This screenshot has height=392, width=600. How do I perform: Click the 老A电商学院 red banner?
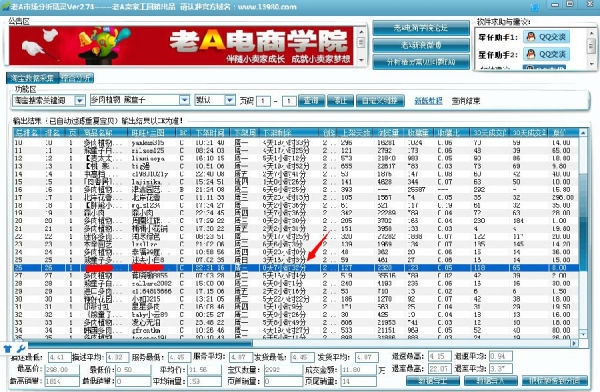point(181,46)
